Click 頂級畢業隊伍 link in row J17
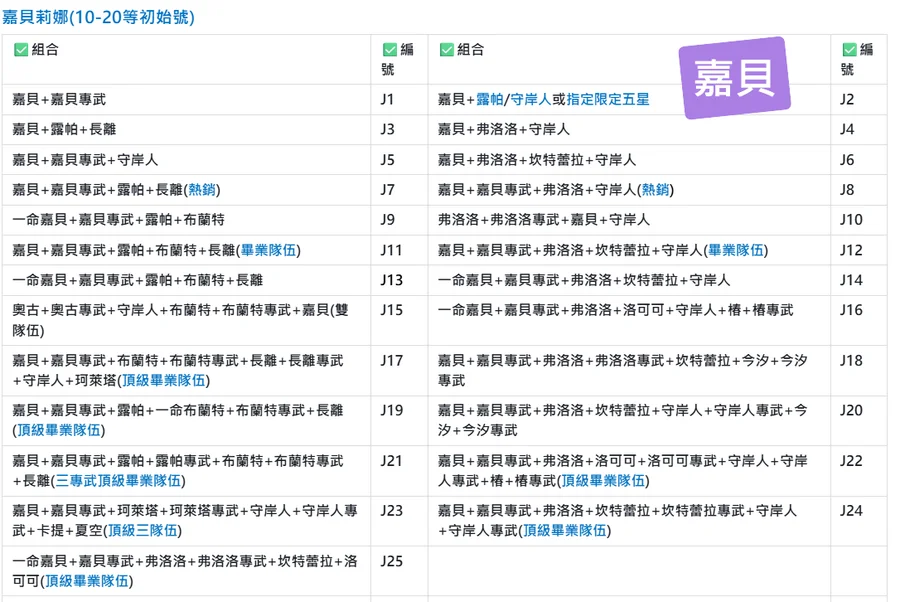The height and width of the screenshot is (602, 900). tap(164, 380)
